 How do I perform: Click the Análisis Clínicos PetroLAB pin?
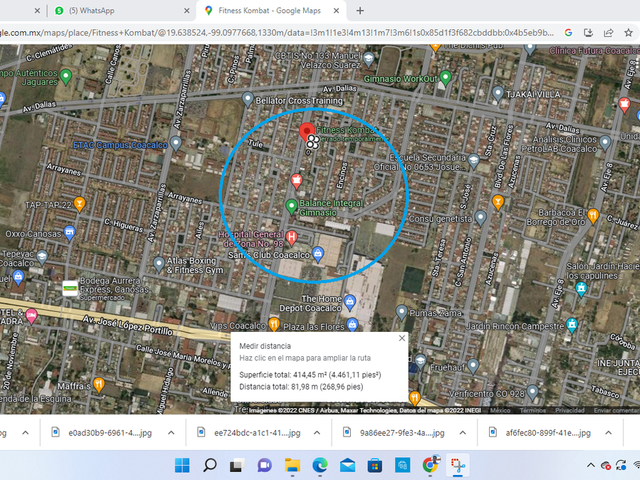coord(605,142)
